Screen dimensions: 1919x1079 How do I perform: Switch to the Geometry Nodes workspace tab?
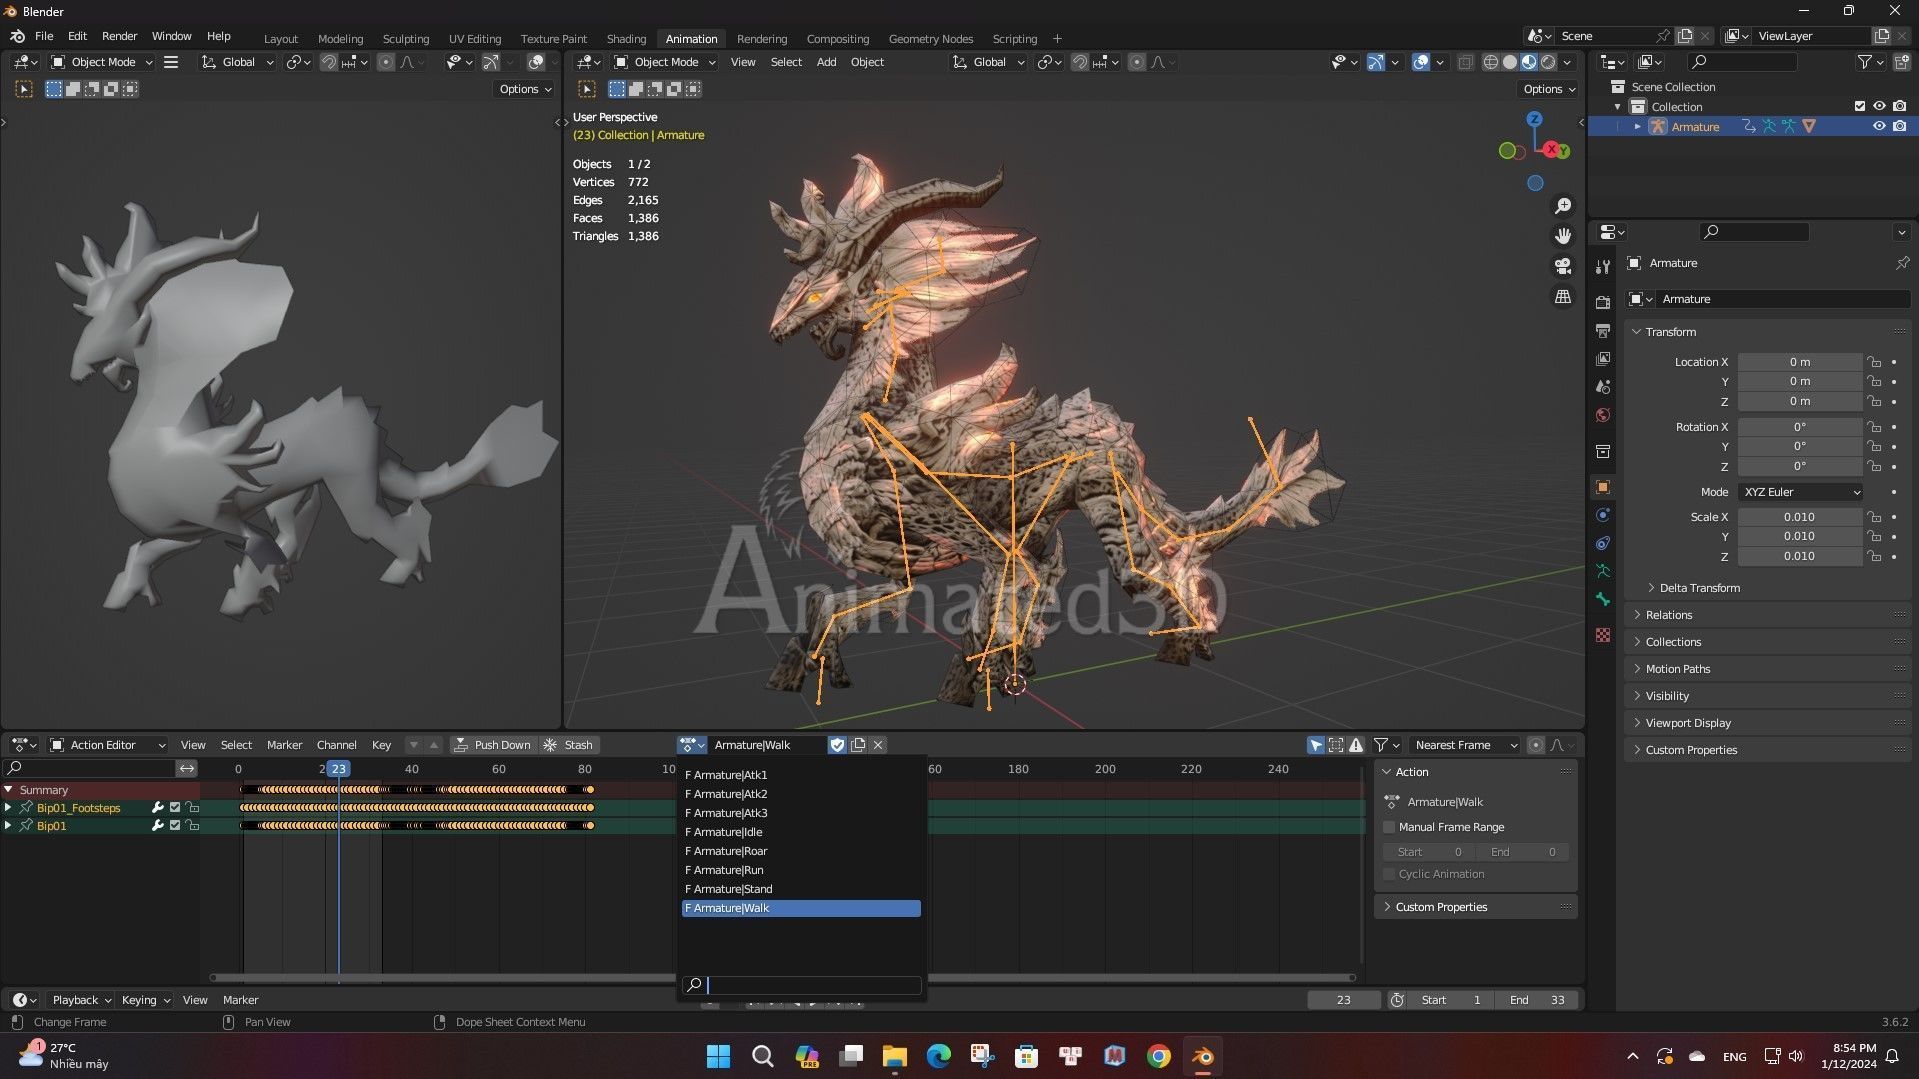point(930,39)
